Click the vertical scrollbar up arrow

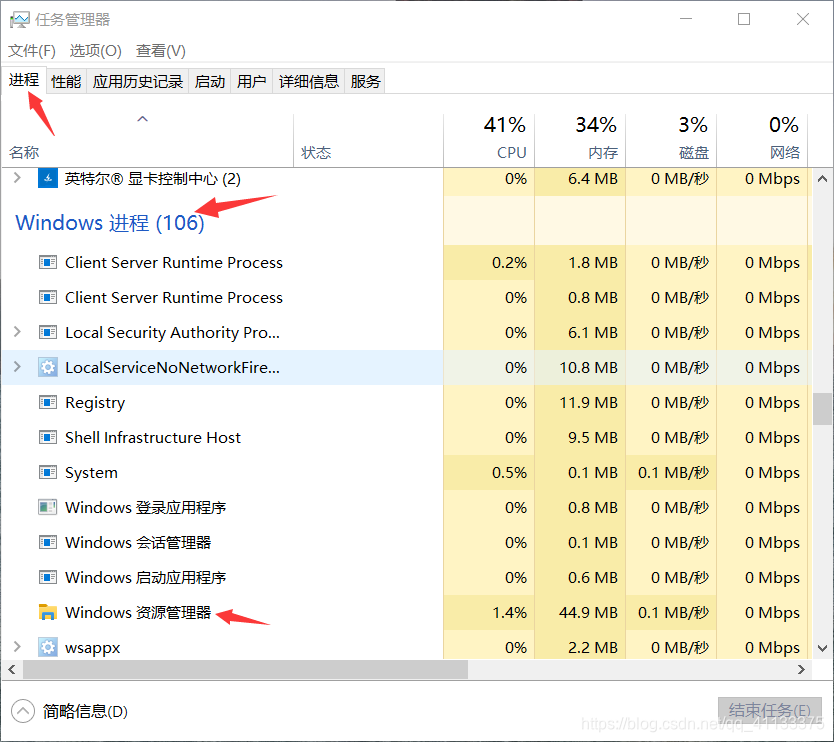pos(822,179)
